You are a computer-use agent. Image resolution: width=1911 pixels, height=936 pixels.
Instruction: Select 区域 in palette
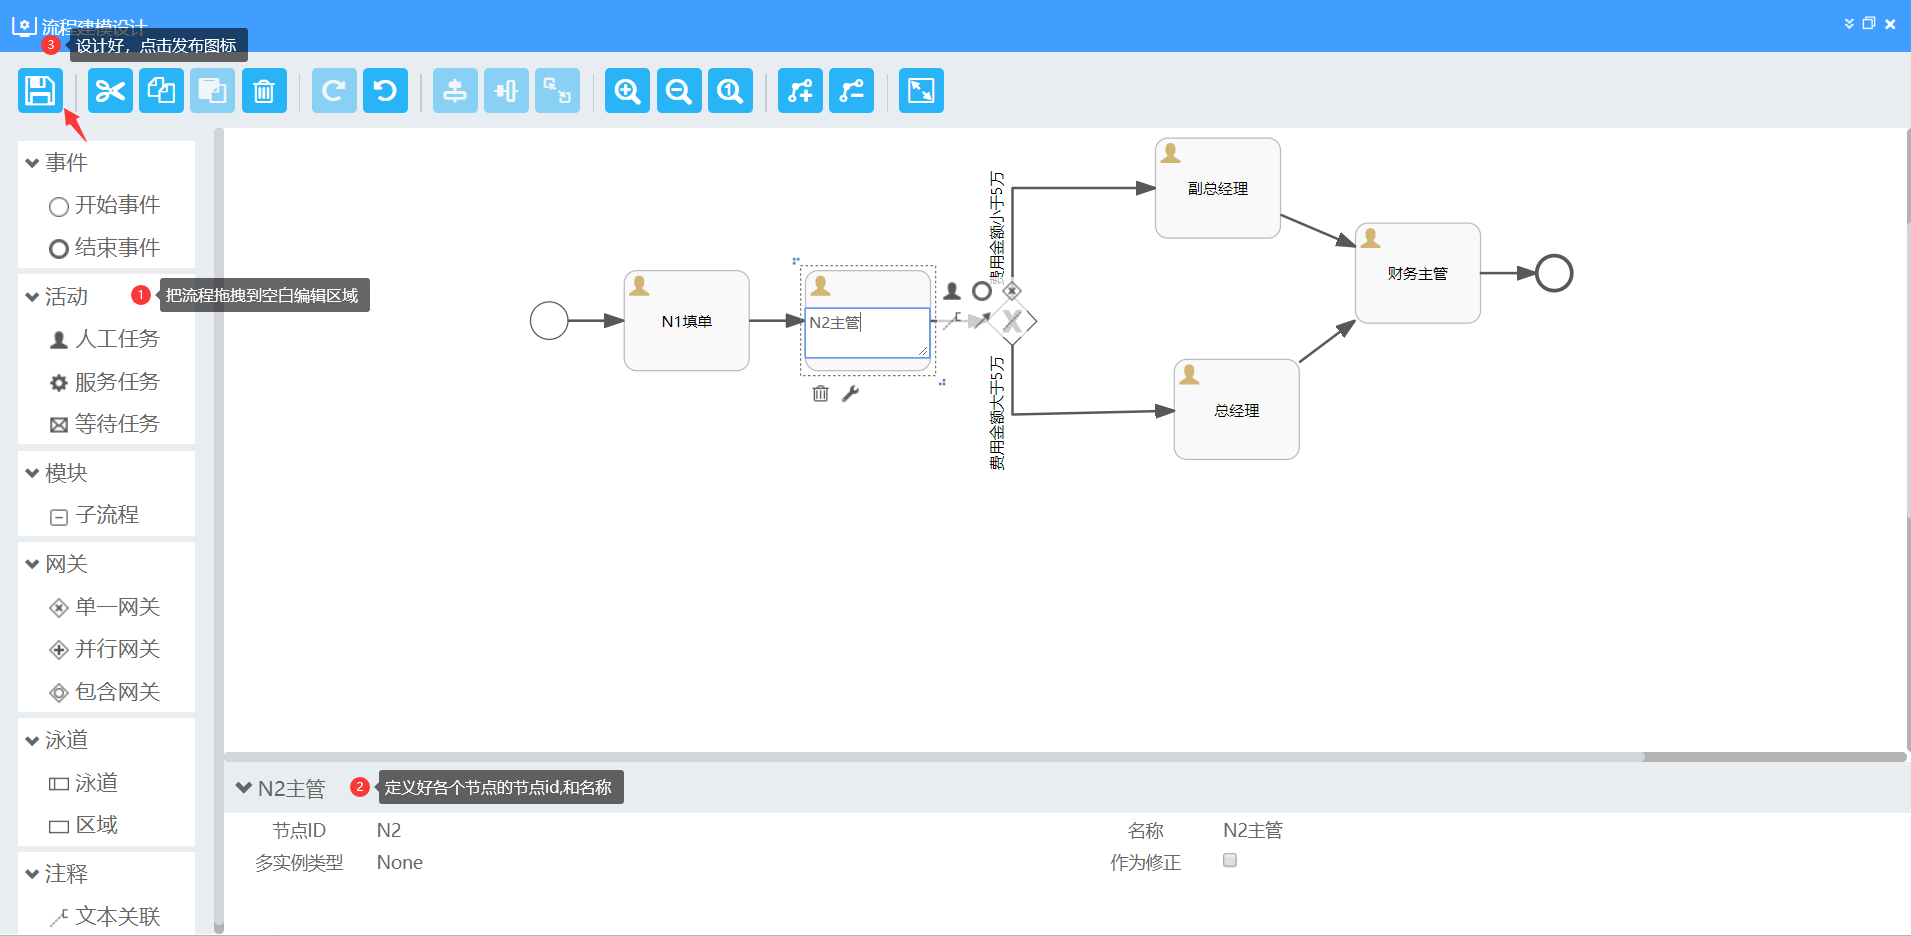click(85, 825)
